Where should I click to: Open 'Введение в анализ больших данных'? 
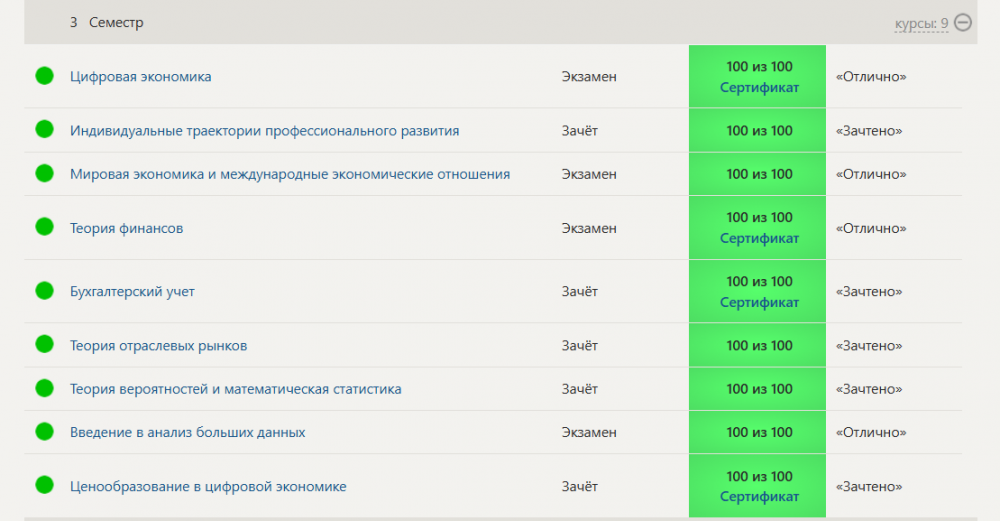click(188, 432)
